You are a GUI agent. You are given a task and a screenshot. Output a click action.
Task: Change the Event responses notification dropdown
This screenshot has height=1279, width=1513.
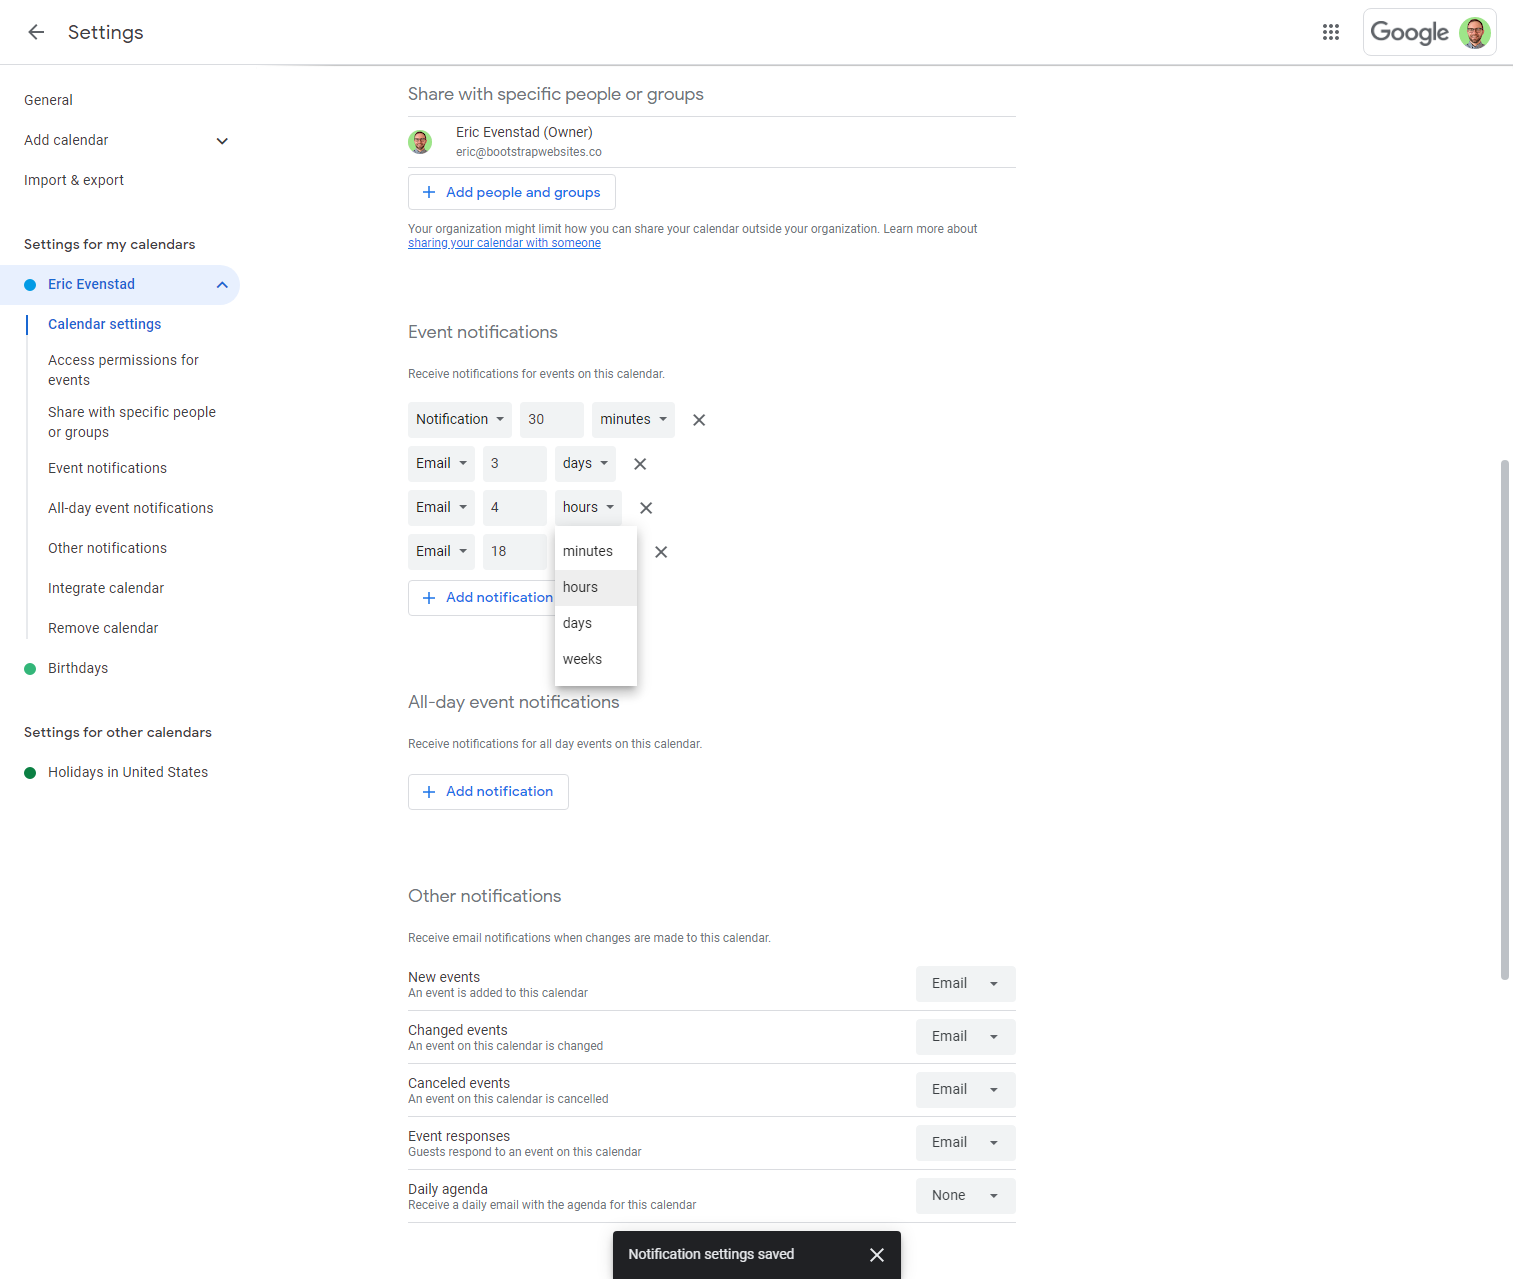coord(965,1143)
